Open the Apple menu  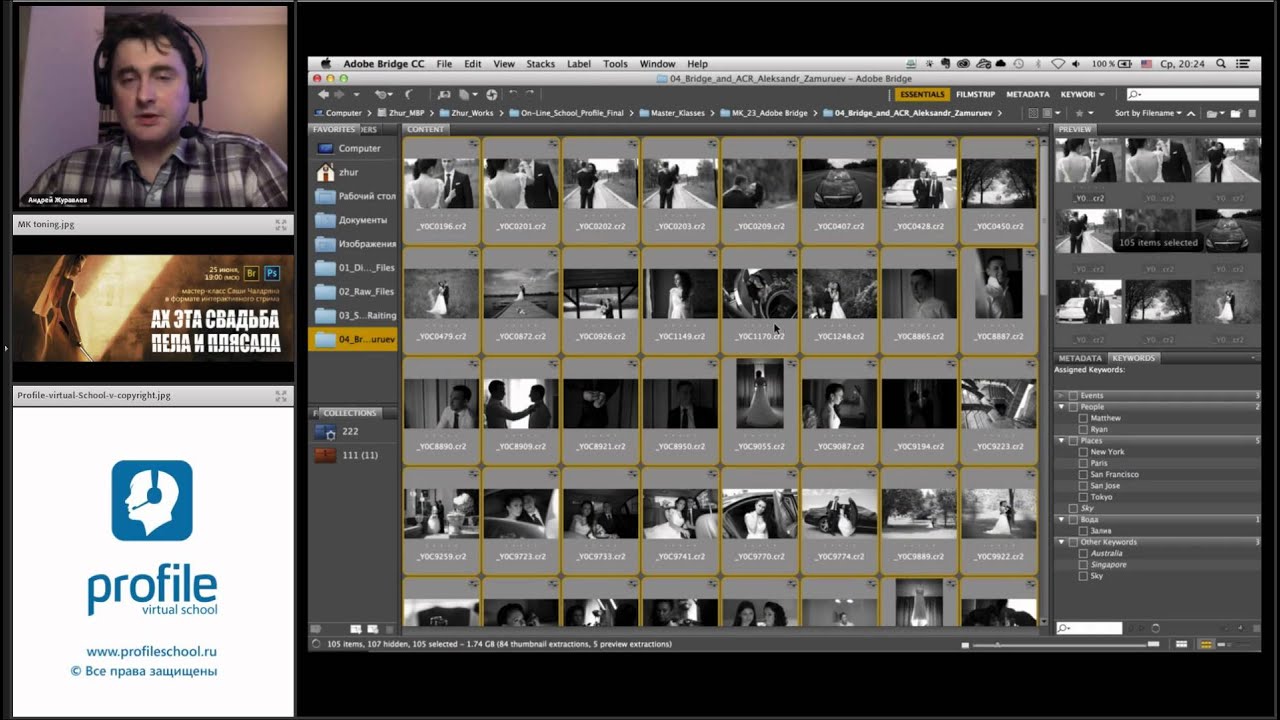(325, 64)
